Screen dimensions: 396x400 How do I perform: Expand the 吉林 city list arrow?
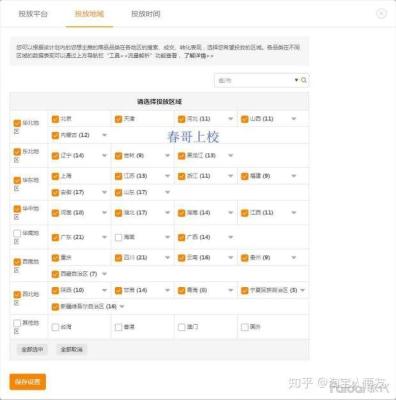pos(167,156)
